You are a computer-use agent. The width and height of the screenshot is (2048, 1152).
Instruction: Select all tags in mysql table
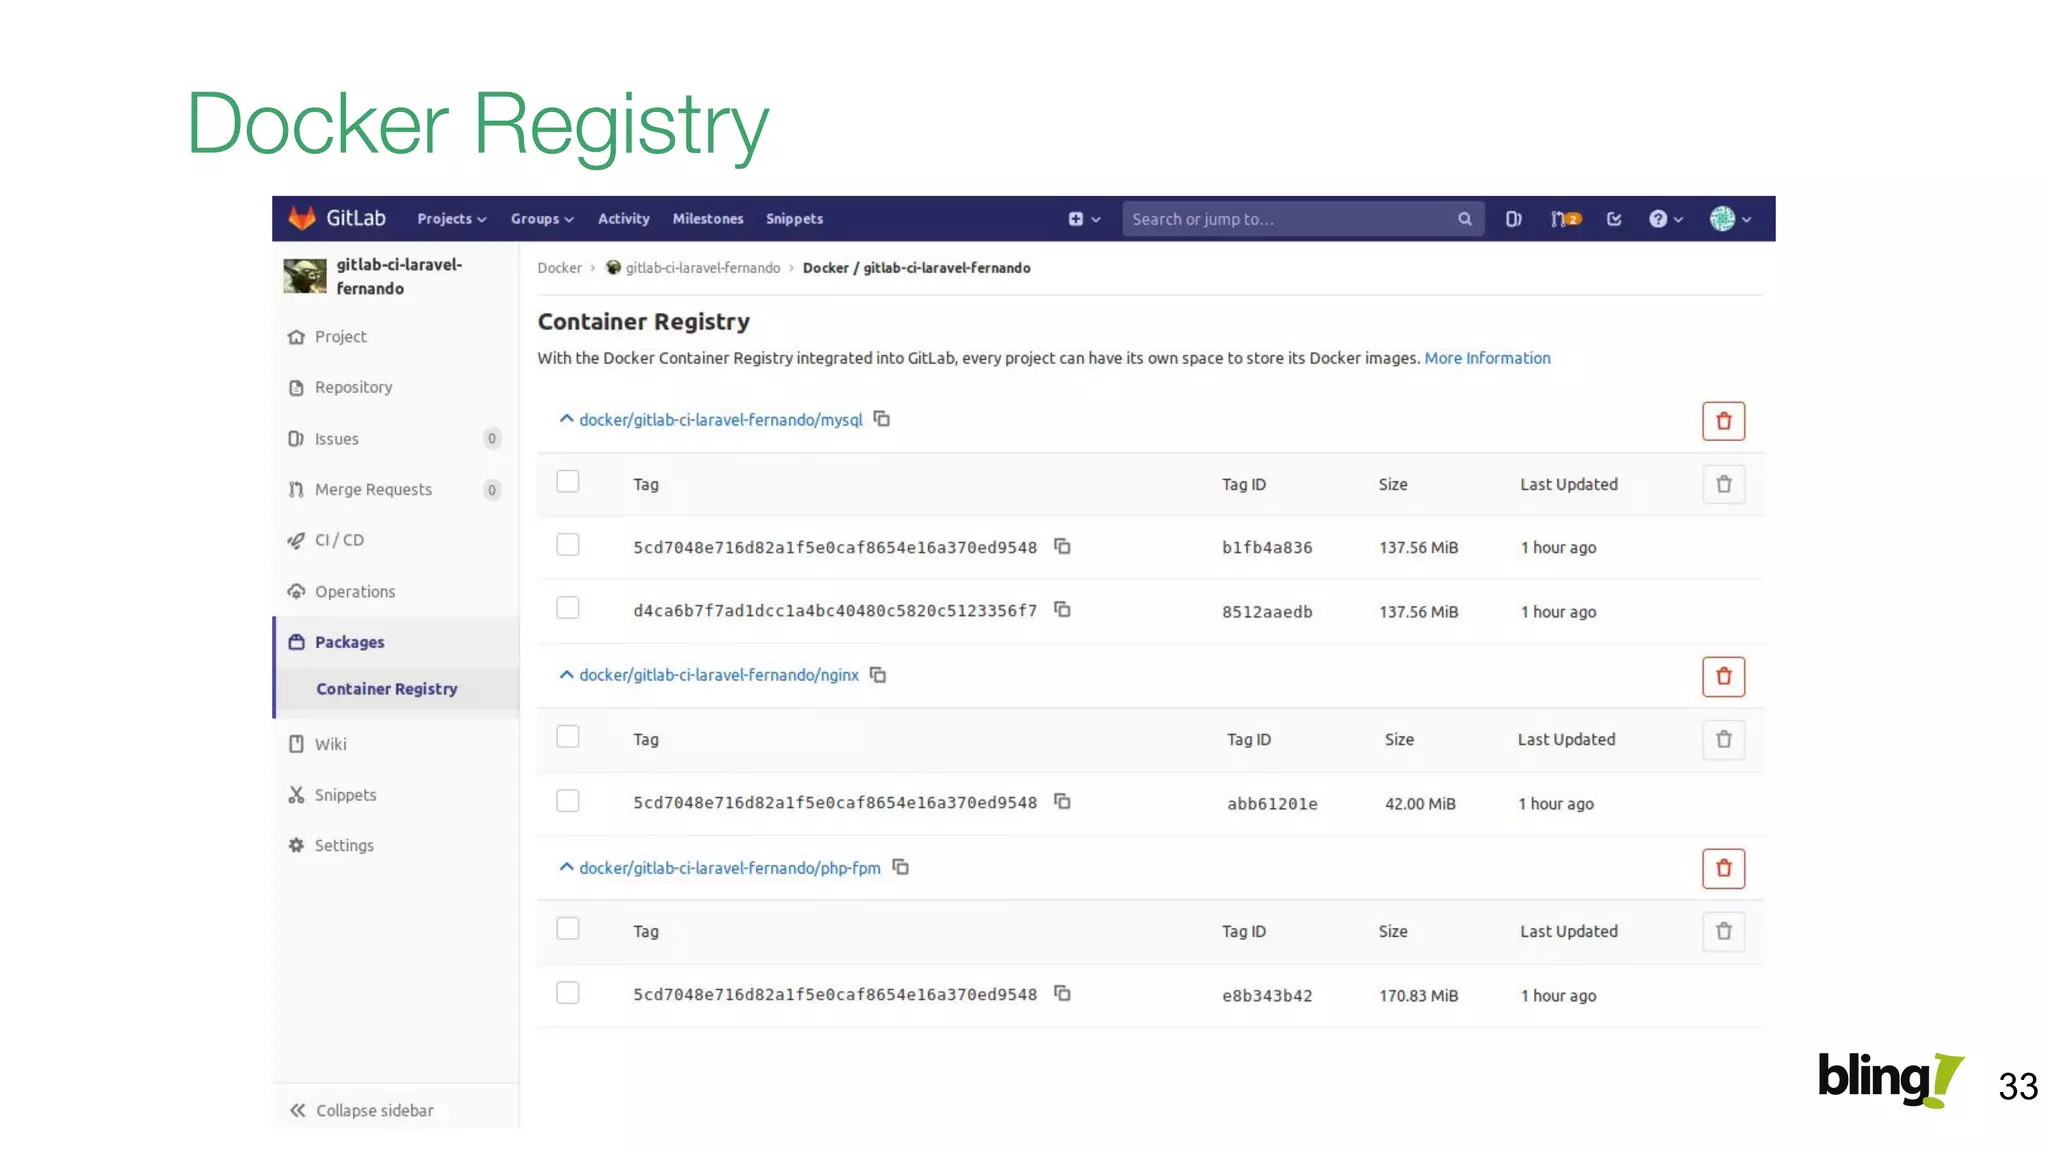[x=568, y=481]
